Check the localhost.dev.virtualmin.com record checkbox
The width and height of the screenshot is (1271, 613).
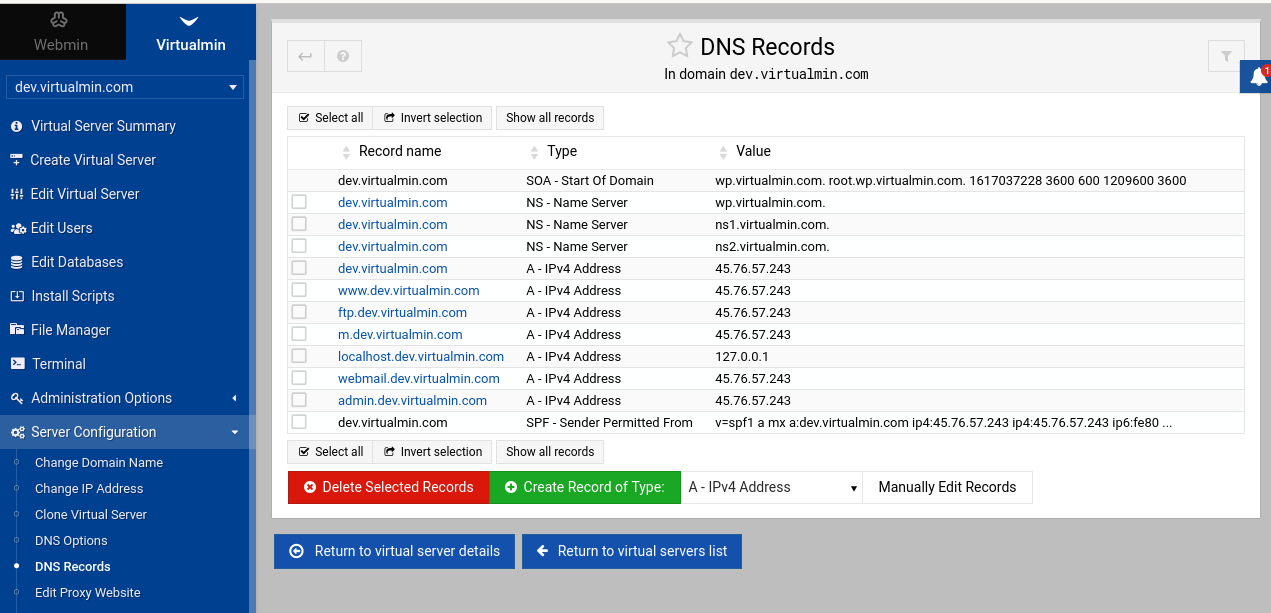click(x=299, y=356)
